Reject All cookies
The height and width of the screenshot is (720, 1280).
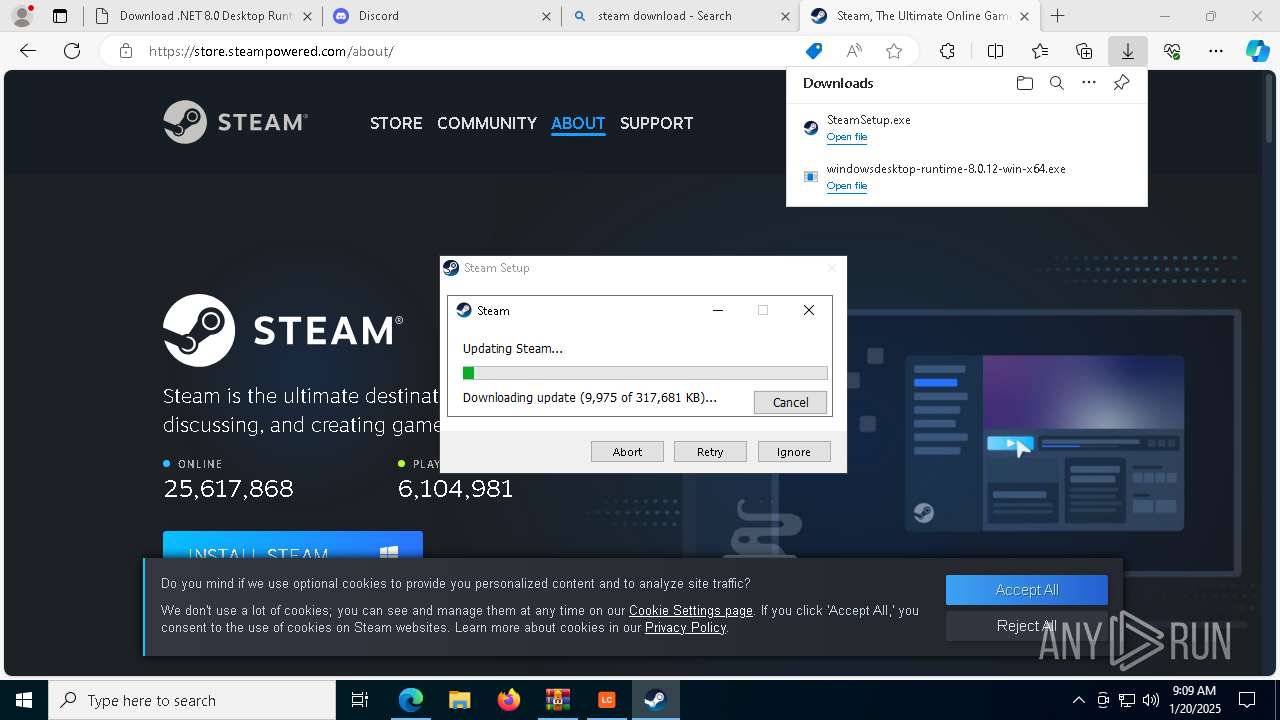[x=1027, y=626]
